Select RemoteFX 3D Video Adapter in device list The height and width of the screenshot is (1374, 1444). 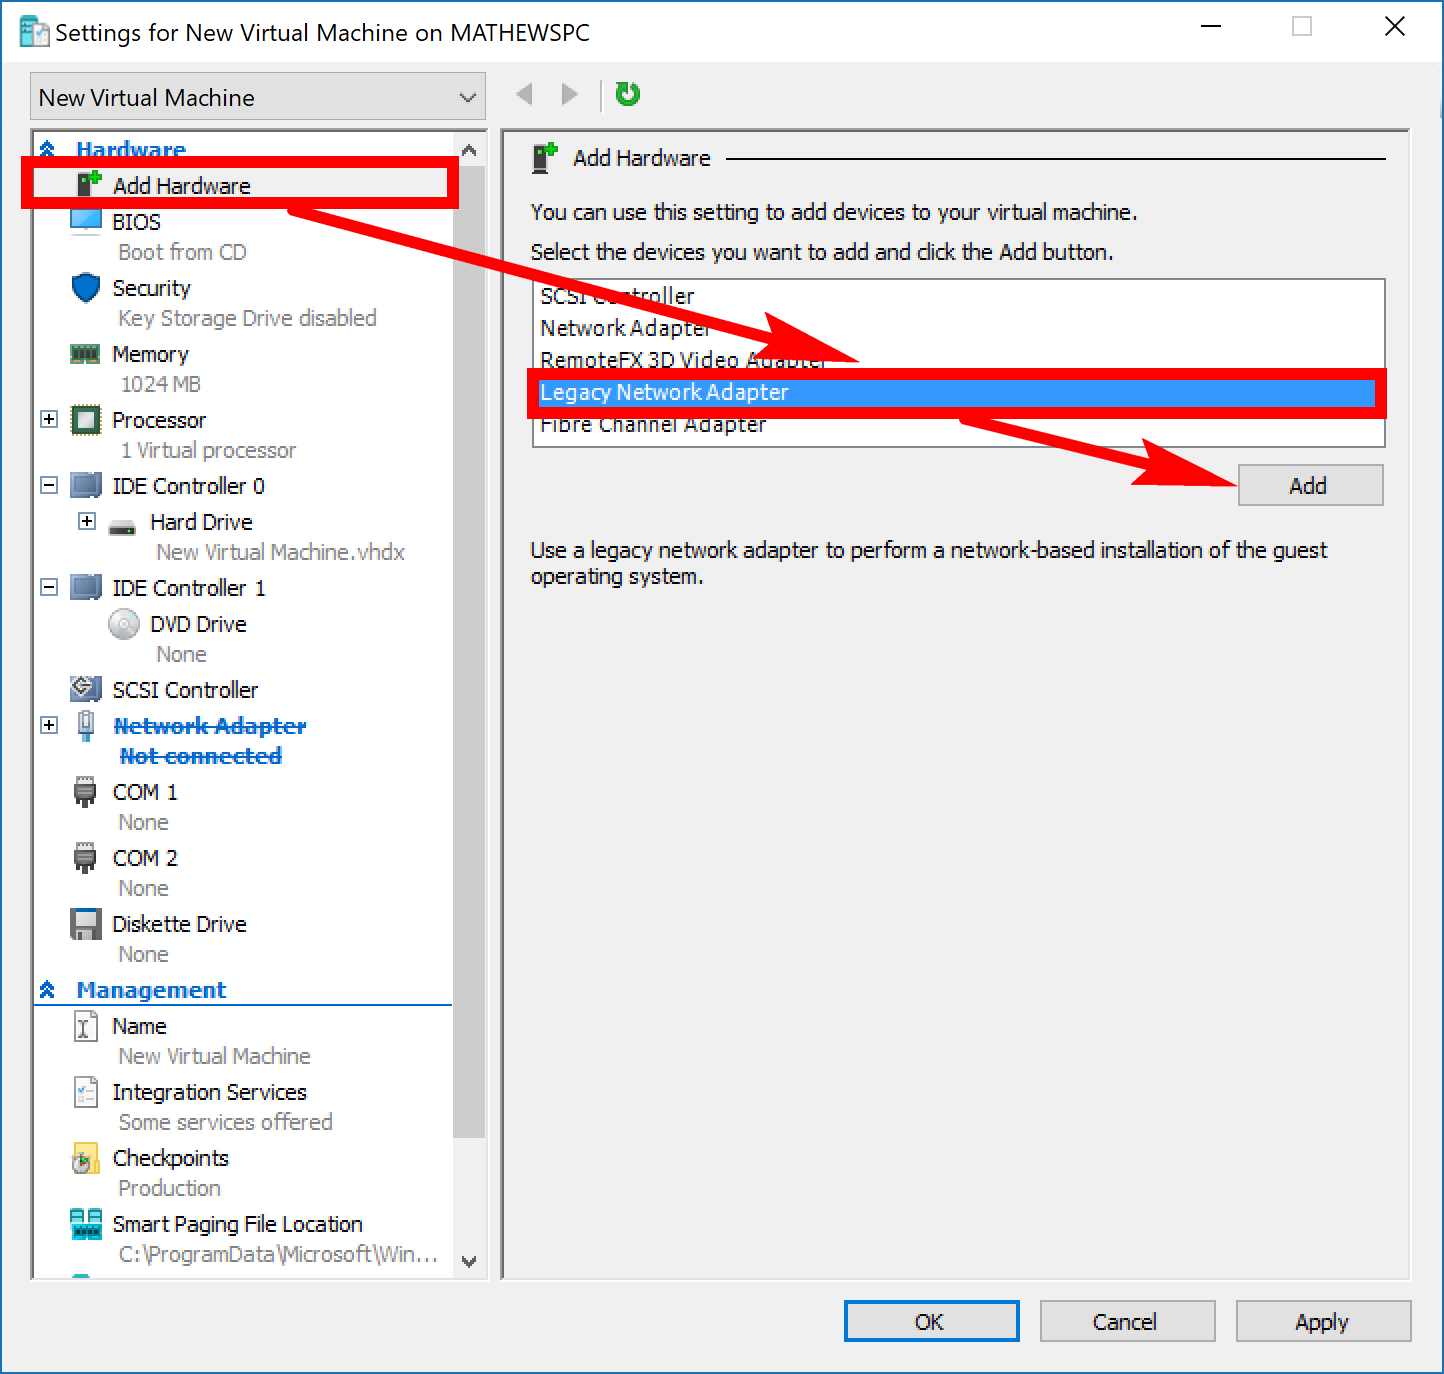(681, 360)
